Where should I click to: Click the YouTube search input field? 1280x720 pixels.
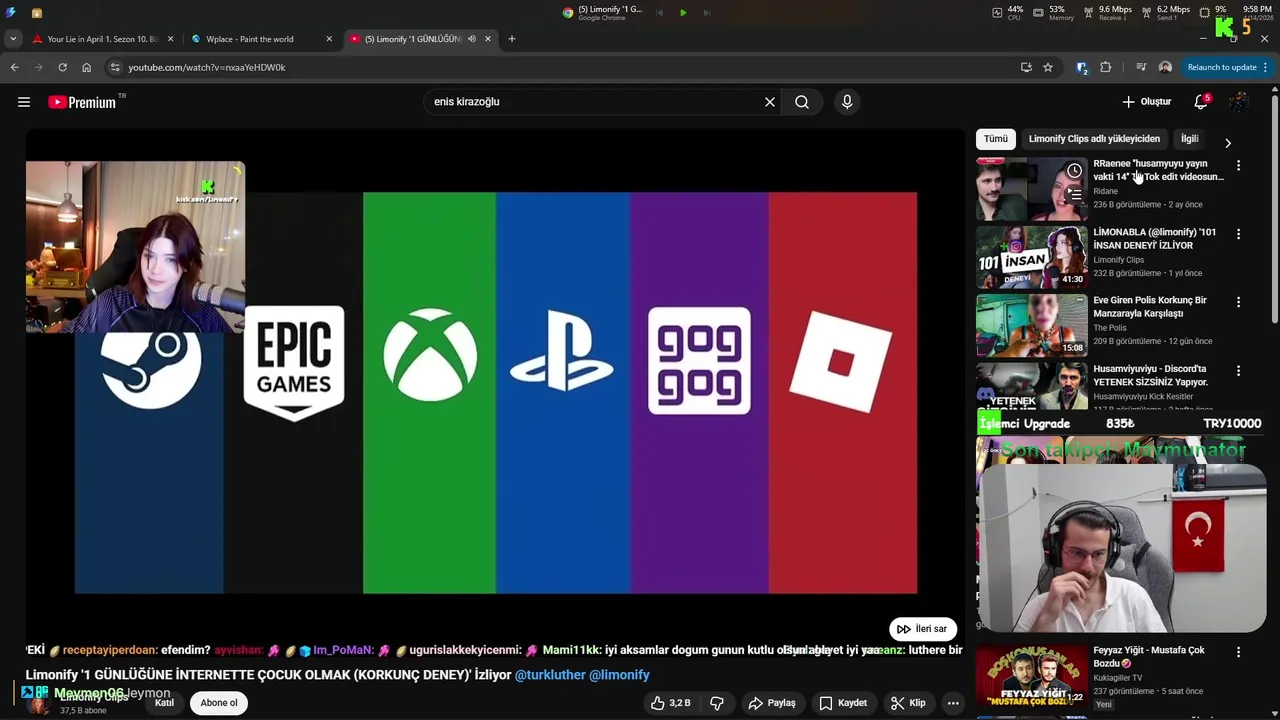[x=595, y=102]
